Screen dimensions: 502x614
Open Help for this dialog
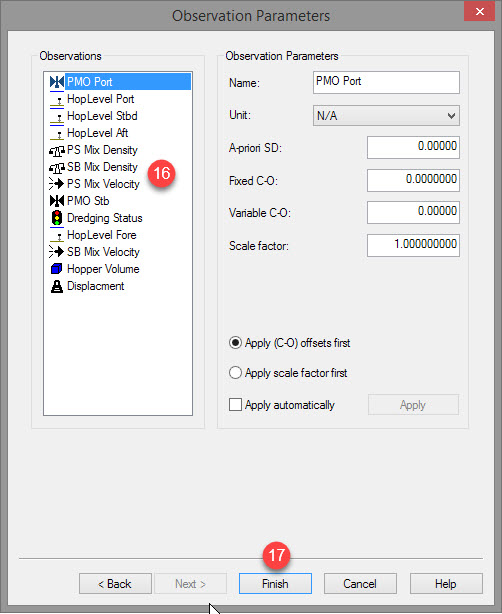(446, 584)
